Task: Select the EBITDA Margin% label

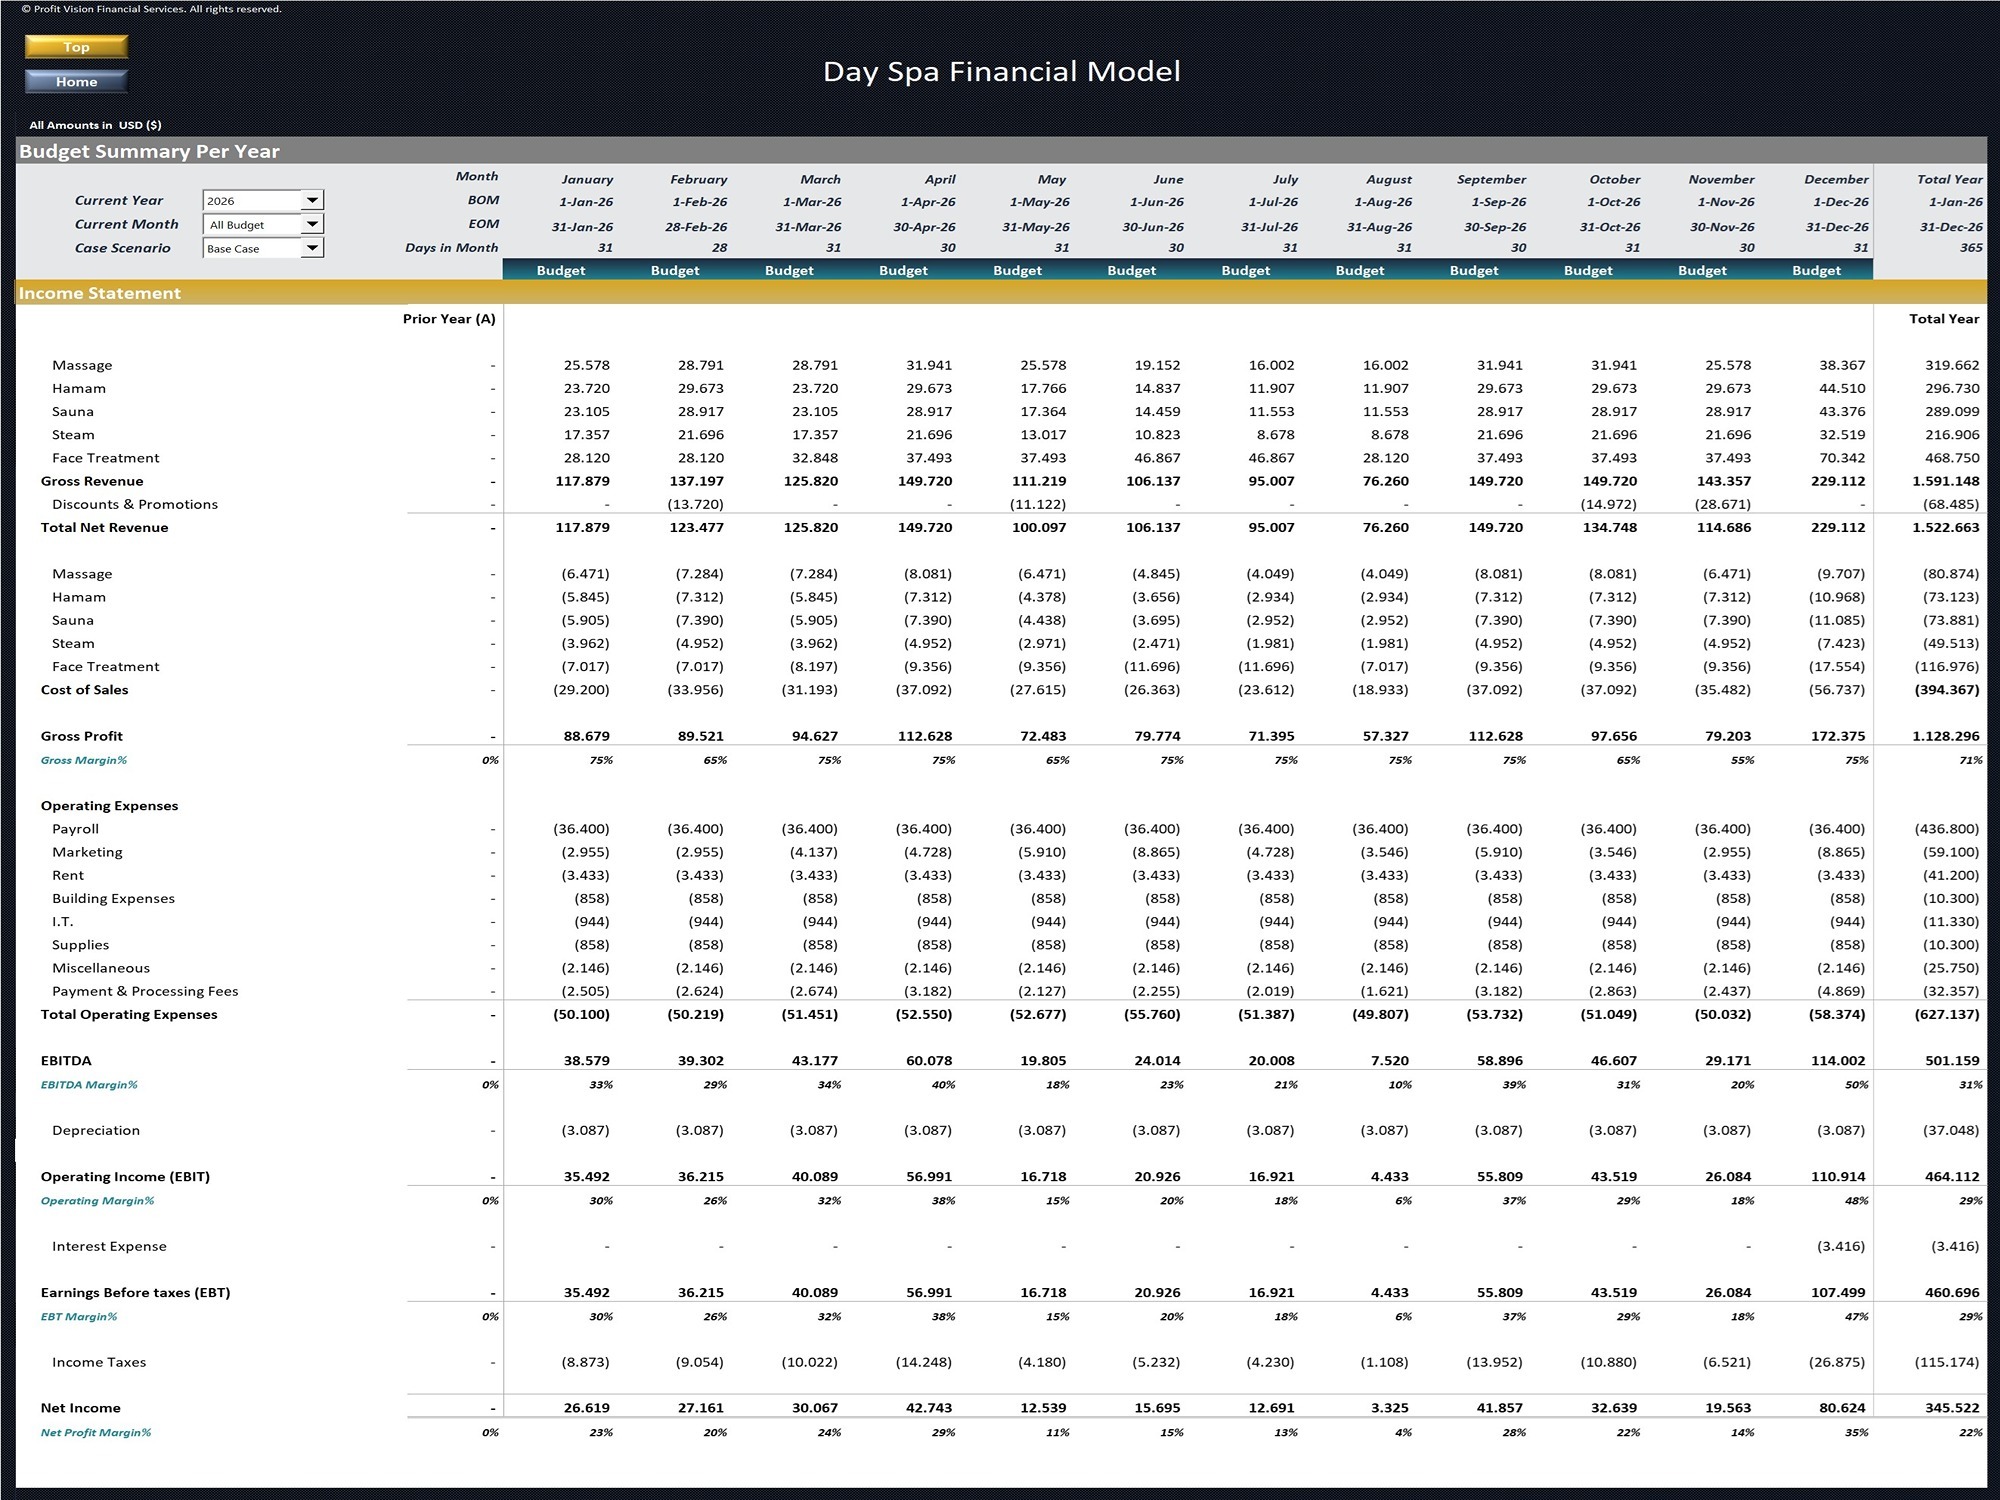Action: pyautogui.click(x=89, y=1084)
